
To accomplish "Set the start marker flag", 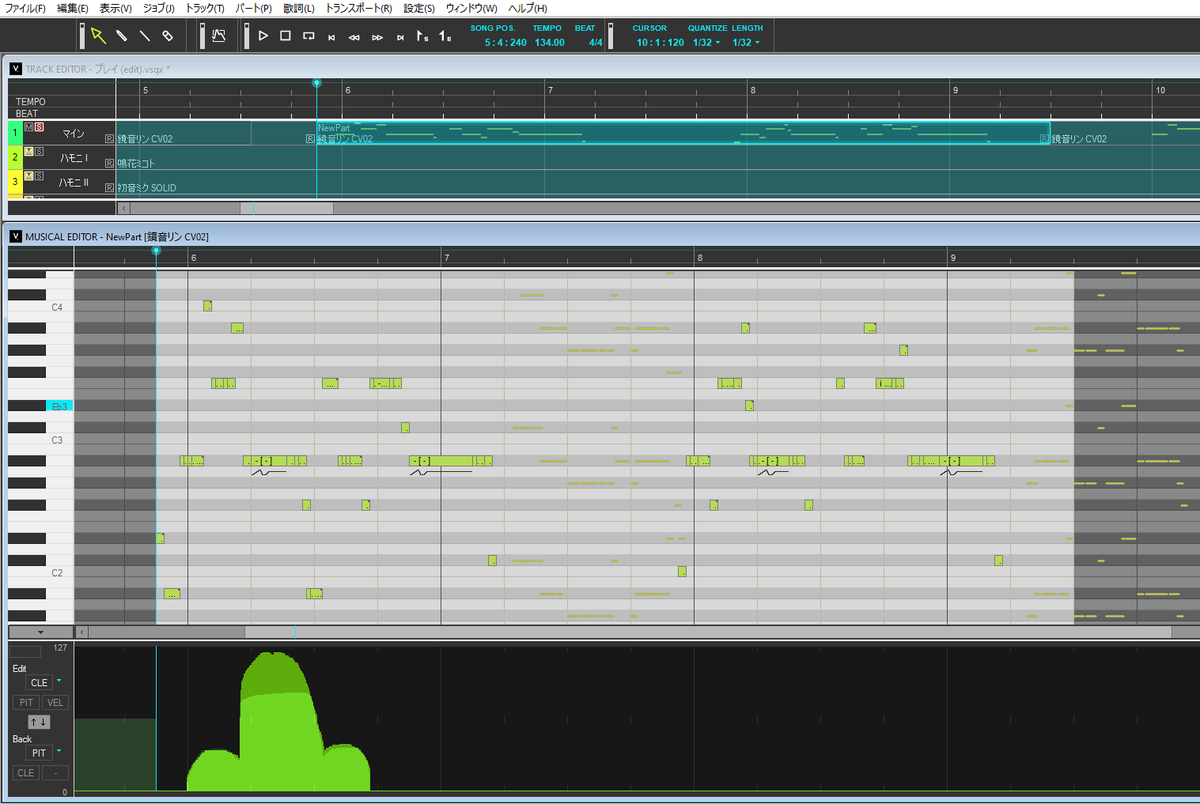I will tap(423, 36).
